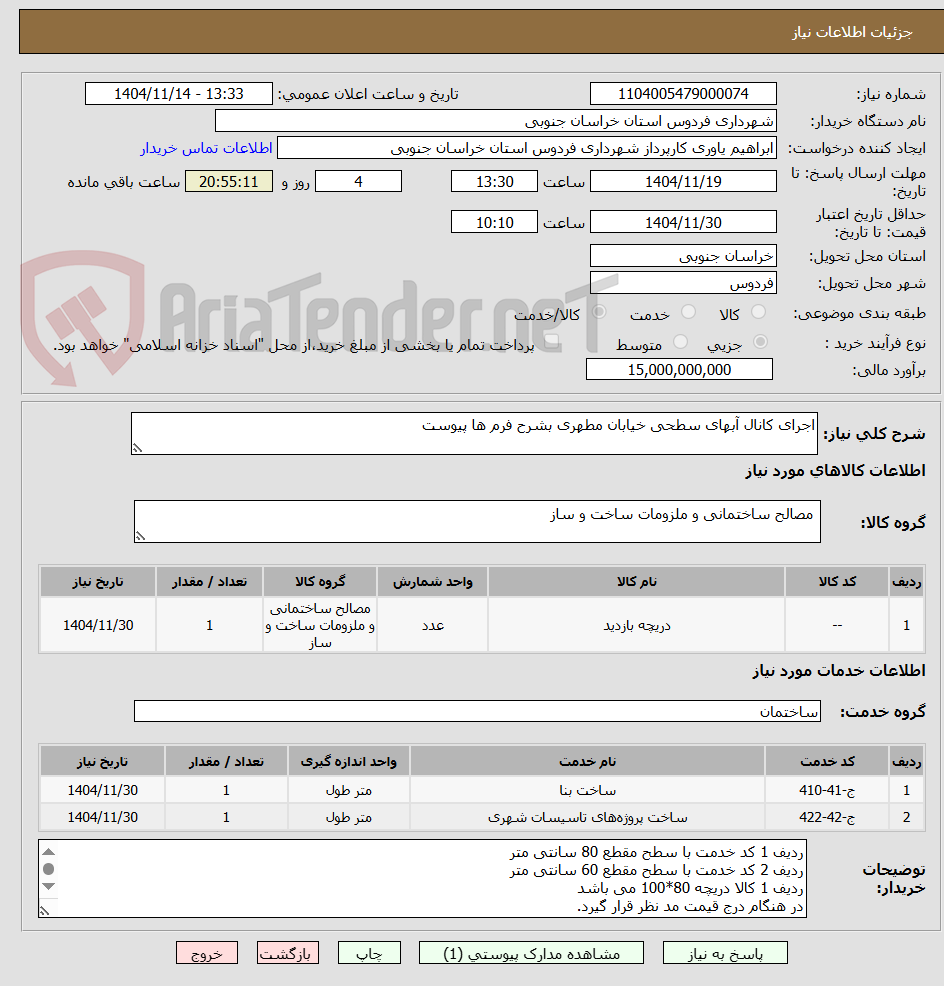
Task: Open مشاهده مدارک پیوستی (1) button
Action: coord(531,953)
